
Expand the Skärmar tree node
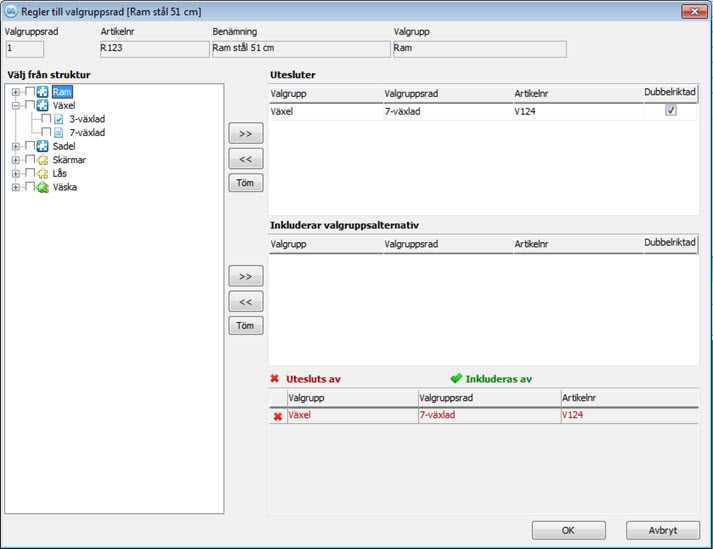tap(16, 160)
